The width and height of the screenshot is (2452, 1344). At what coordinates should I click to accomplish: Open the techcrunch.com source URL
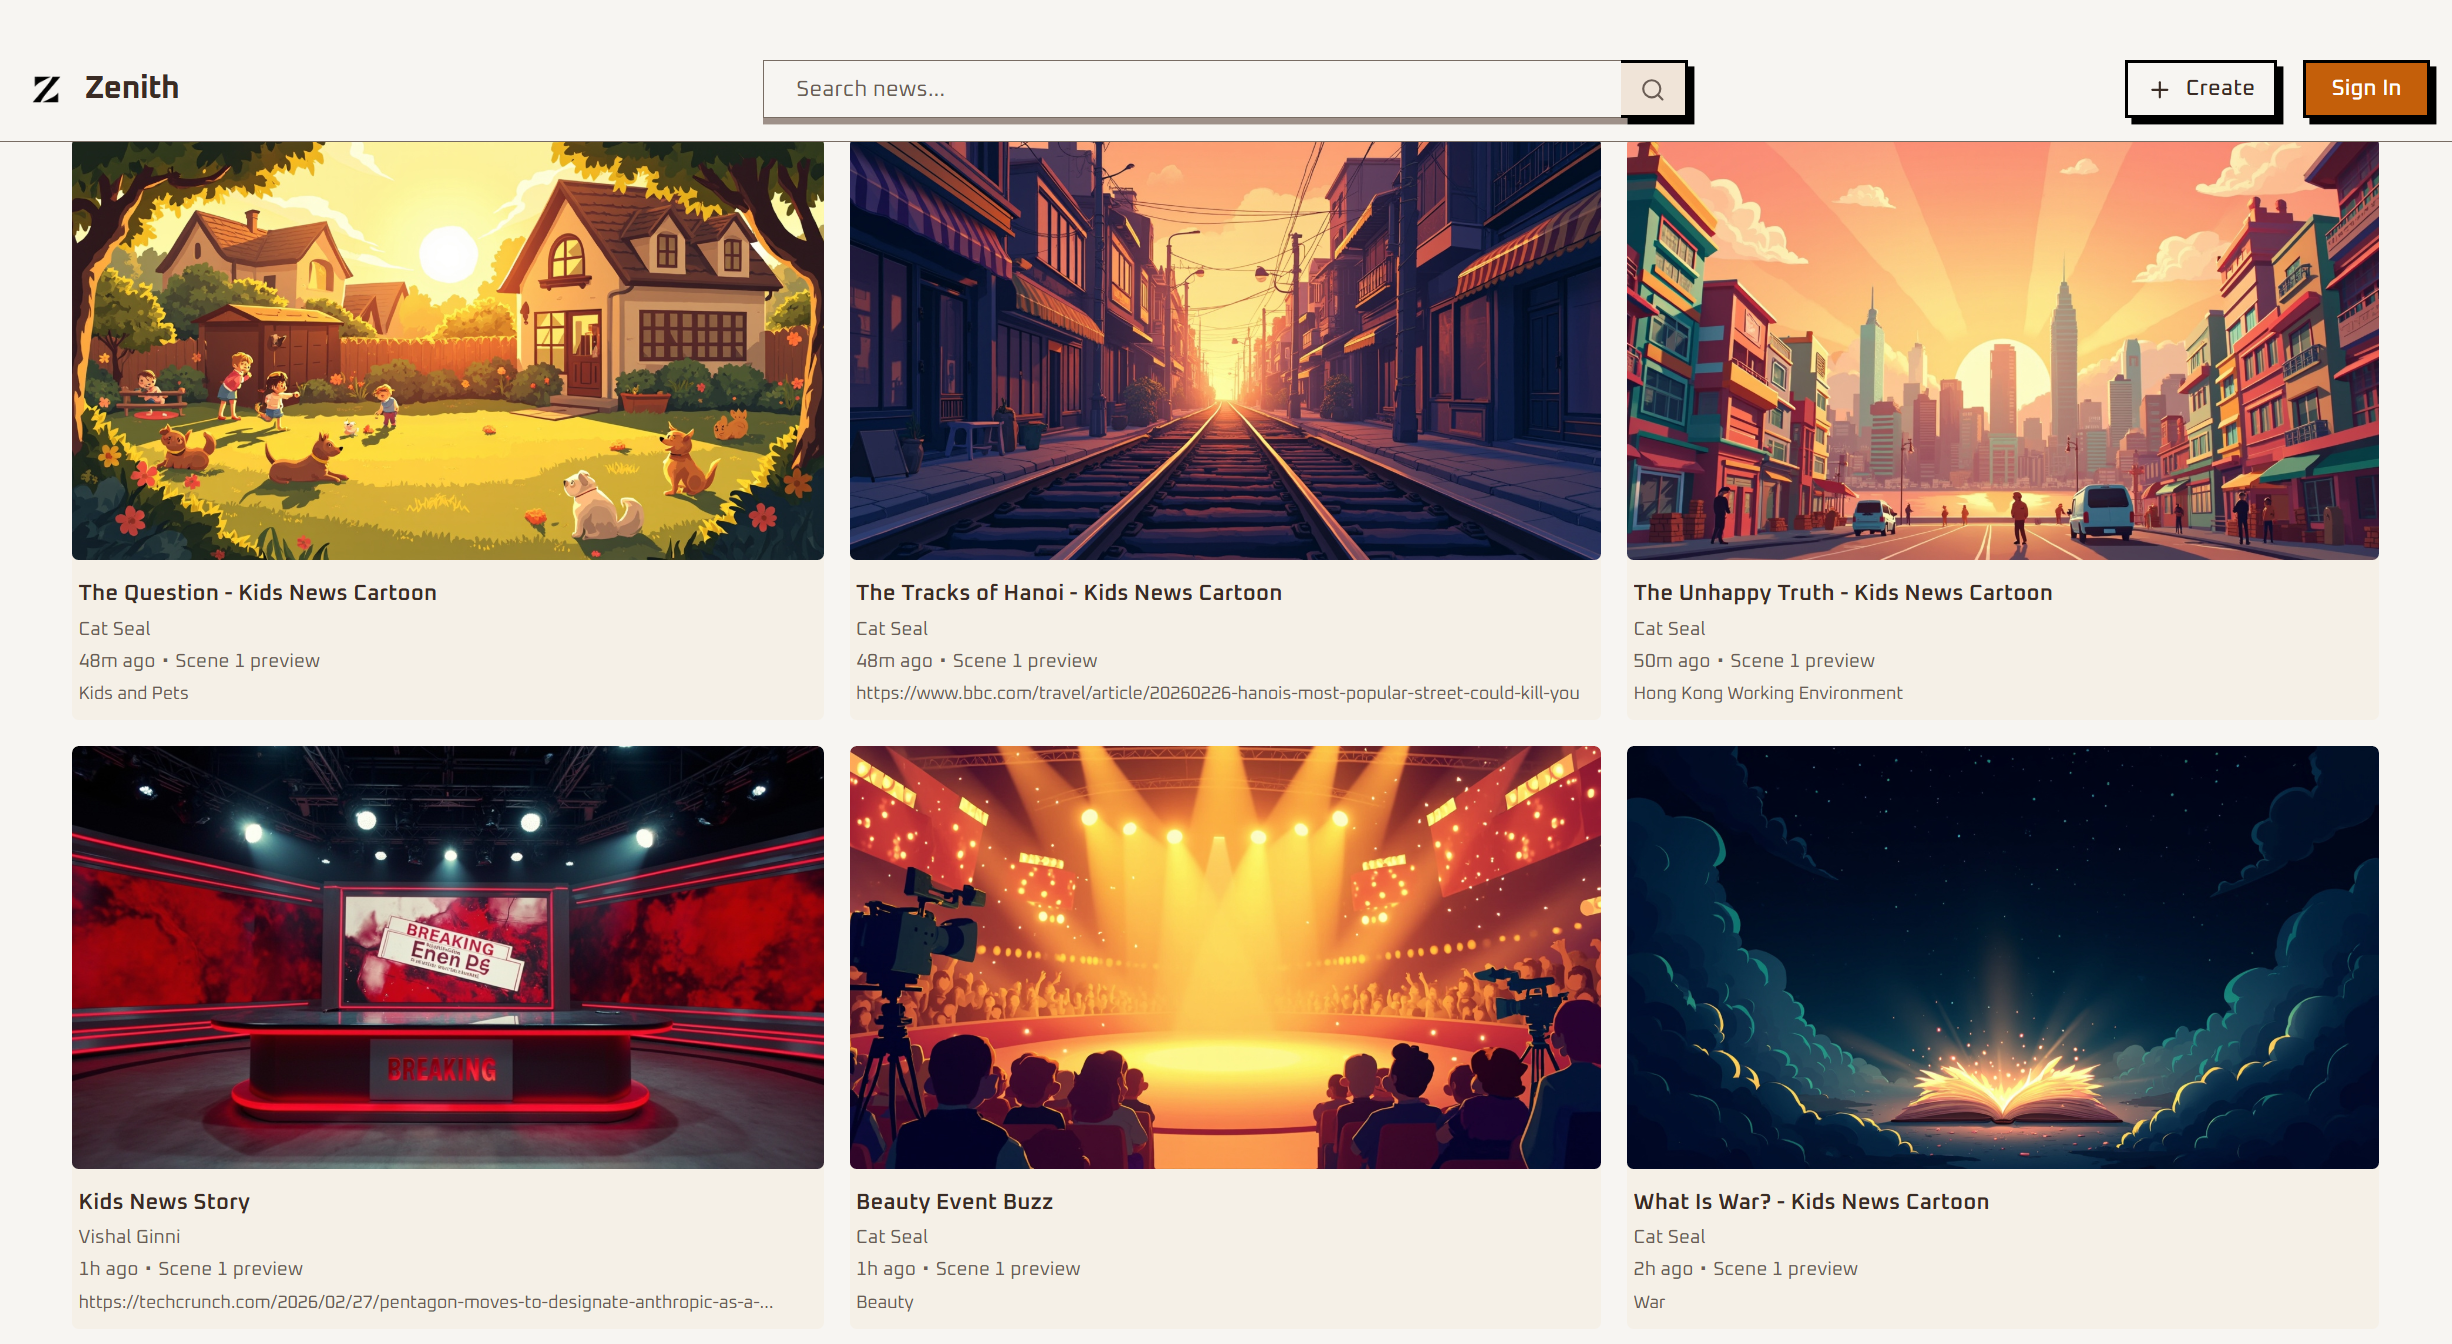[x=425, y=1302]
